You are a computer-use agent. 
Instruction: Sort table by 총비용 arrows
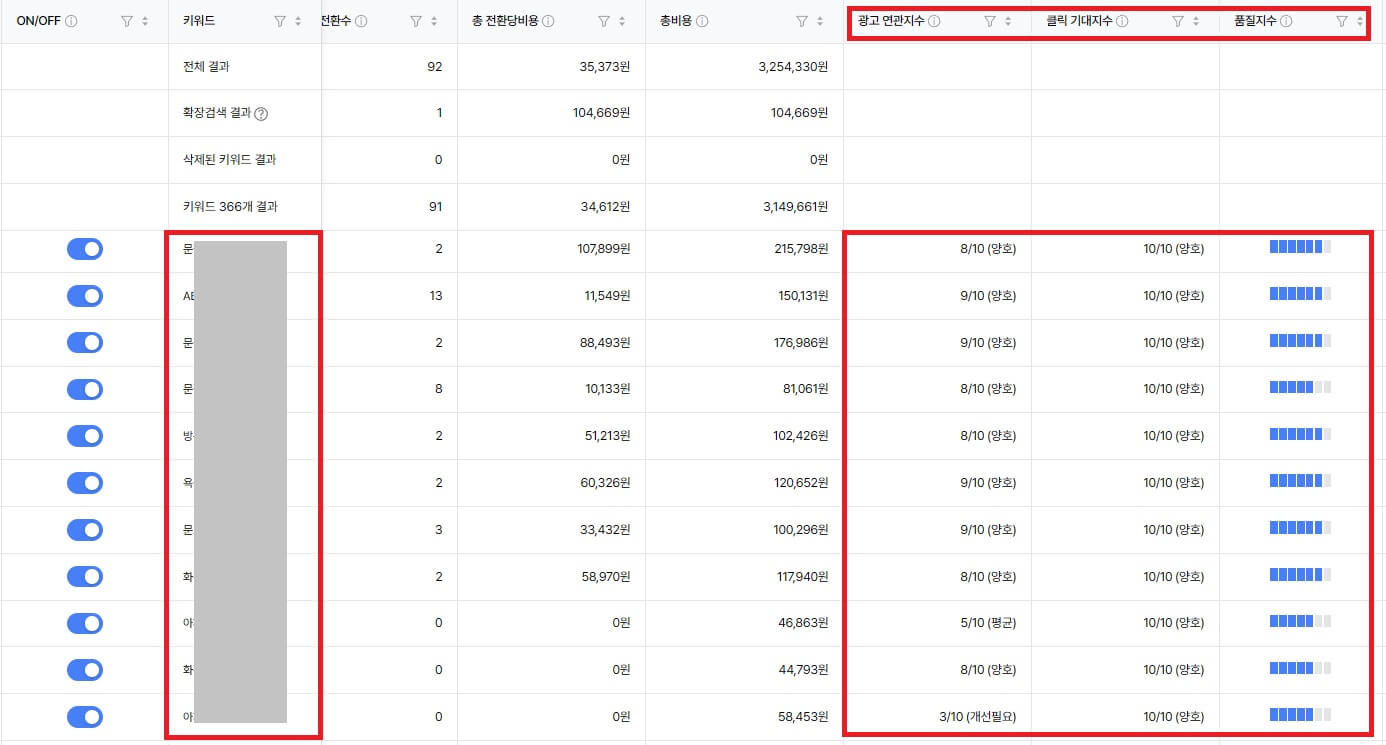click(x=821, y=21)
